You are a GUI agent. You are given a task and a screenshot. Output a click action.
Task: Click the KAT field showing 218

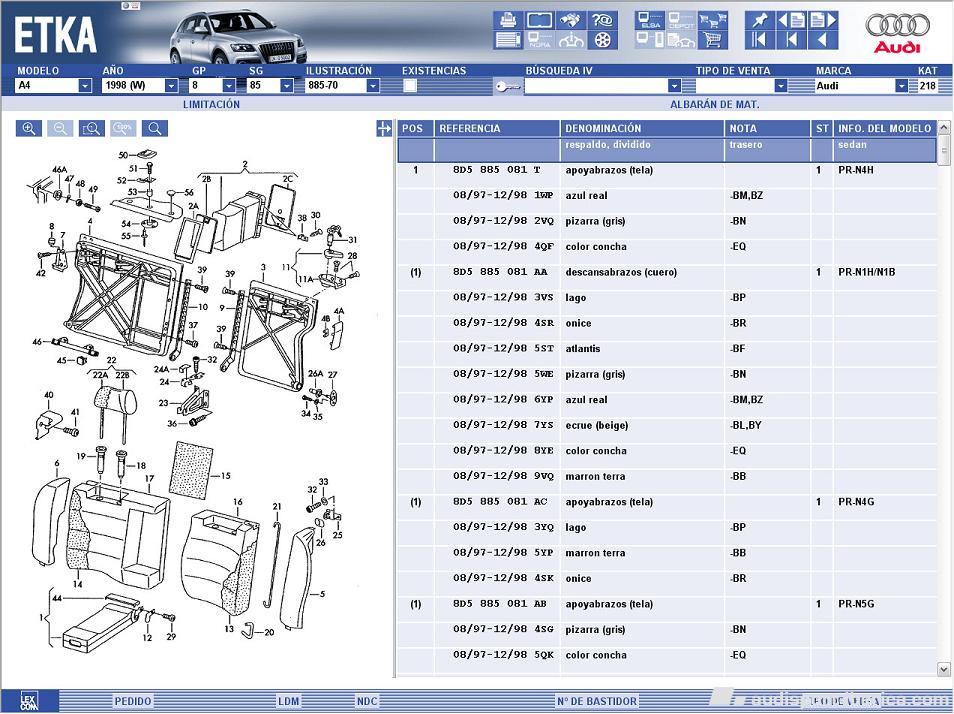point(927,86)
